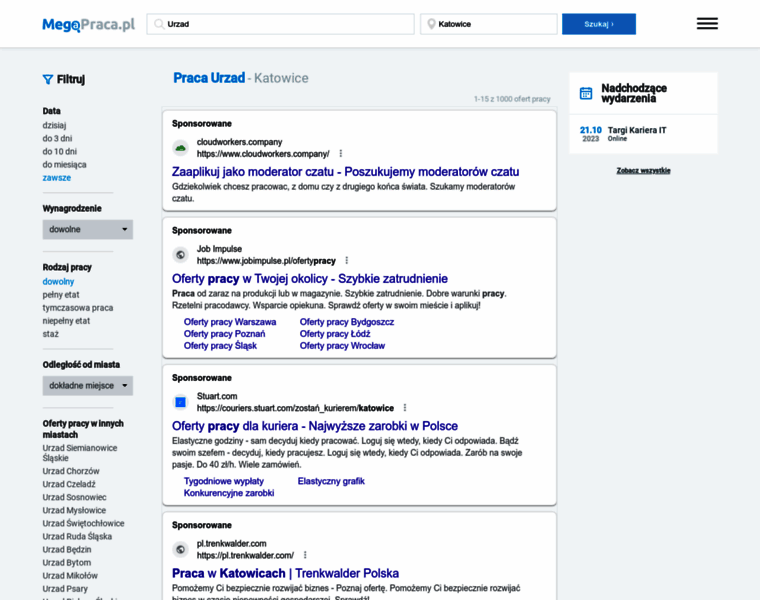Viewport: 760px width, 600px height.
Task: Click the Stuart.com blue favicon
Action: (x=180, y=402)
